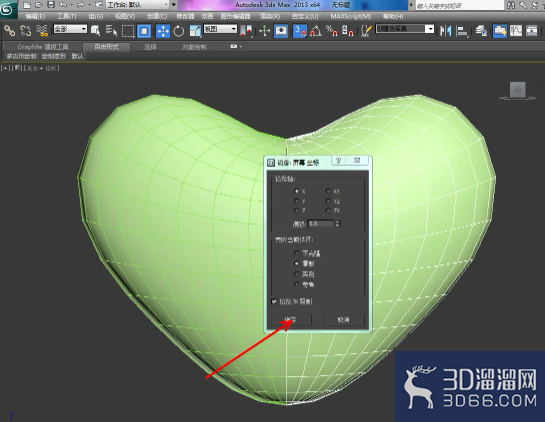Click the Select and Manipulate icon

[x=265, y=31]
